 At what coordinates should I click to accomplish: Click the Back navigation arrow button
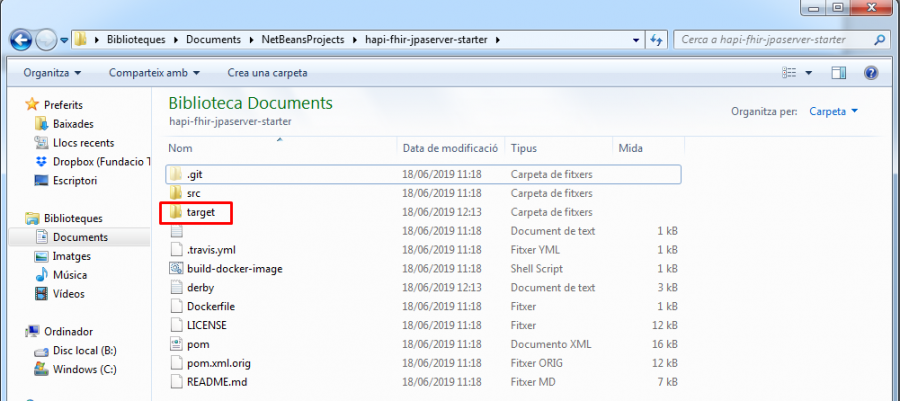click(x=21, y=40)
